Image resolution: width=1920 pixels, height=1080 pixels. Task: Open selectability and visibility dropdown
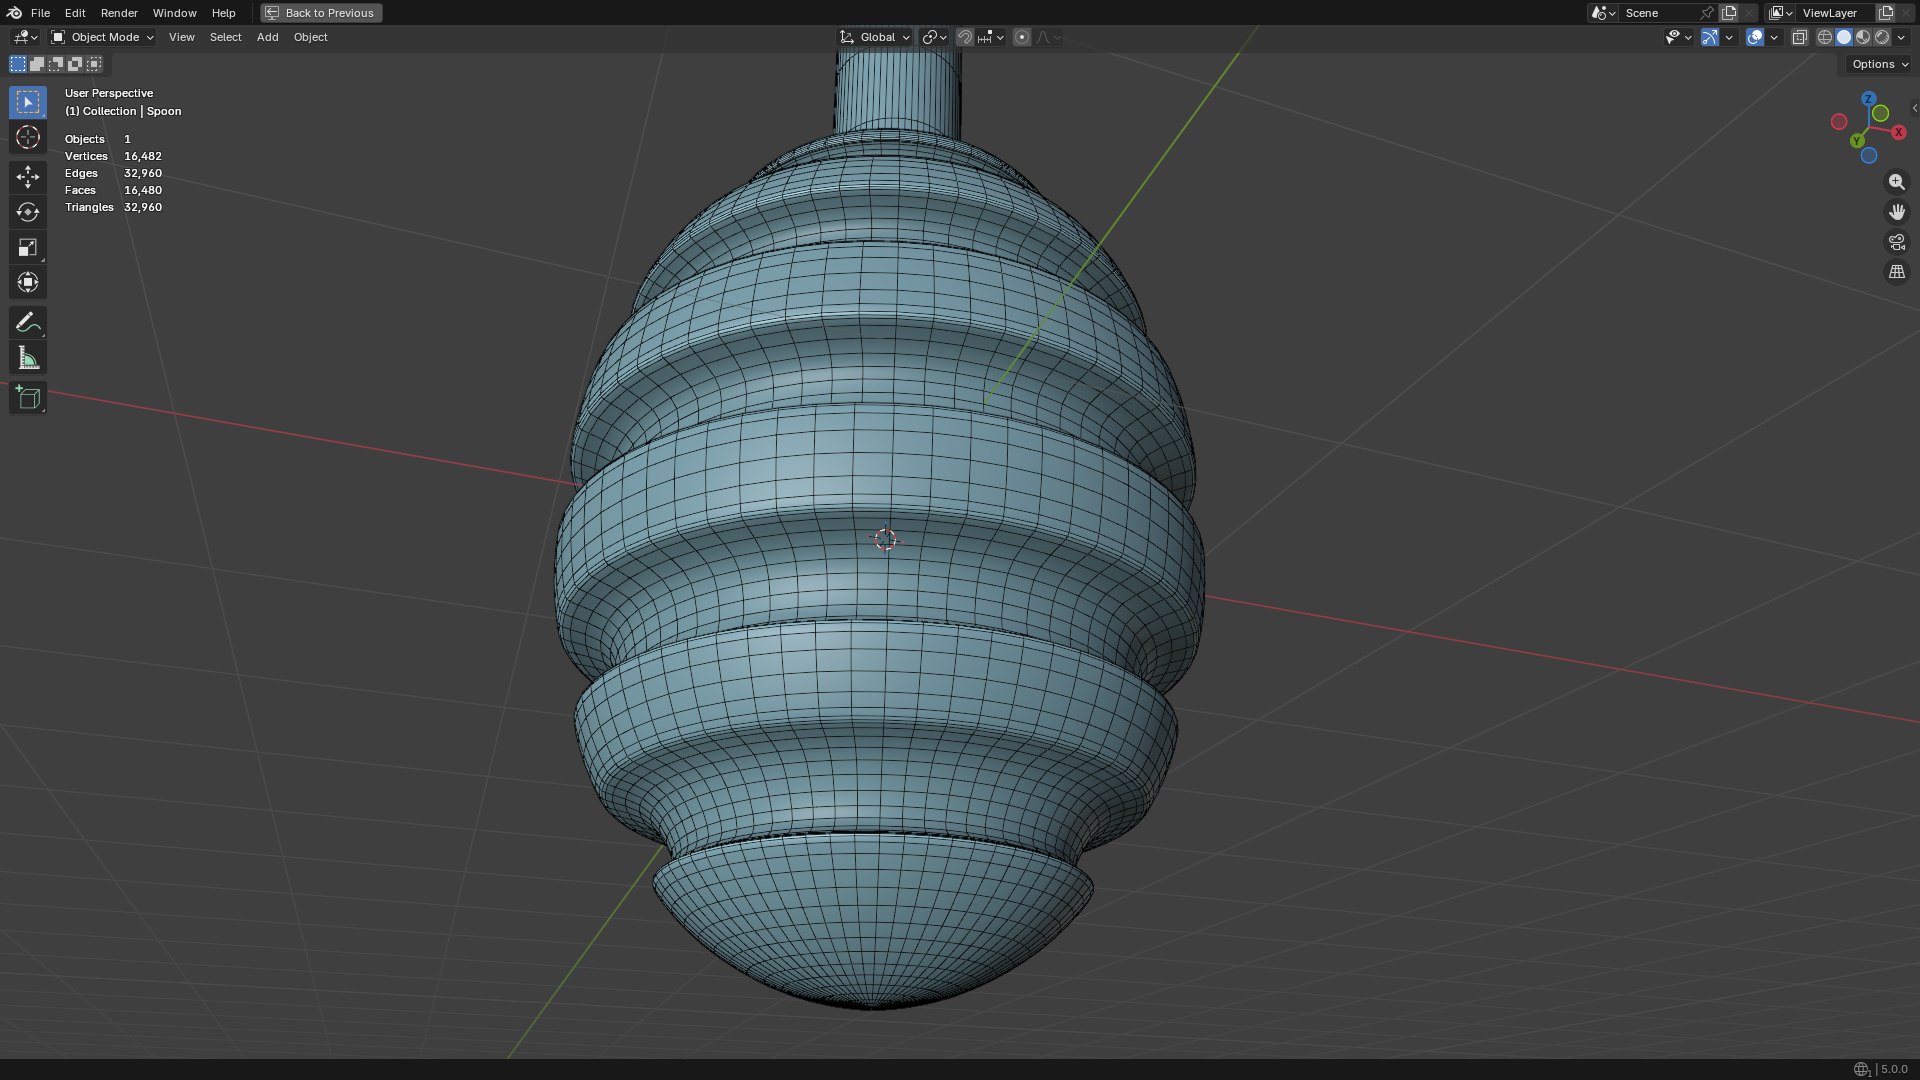tap(1678, 37)
